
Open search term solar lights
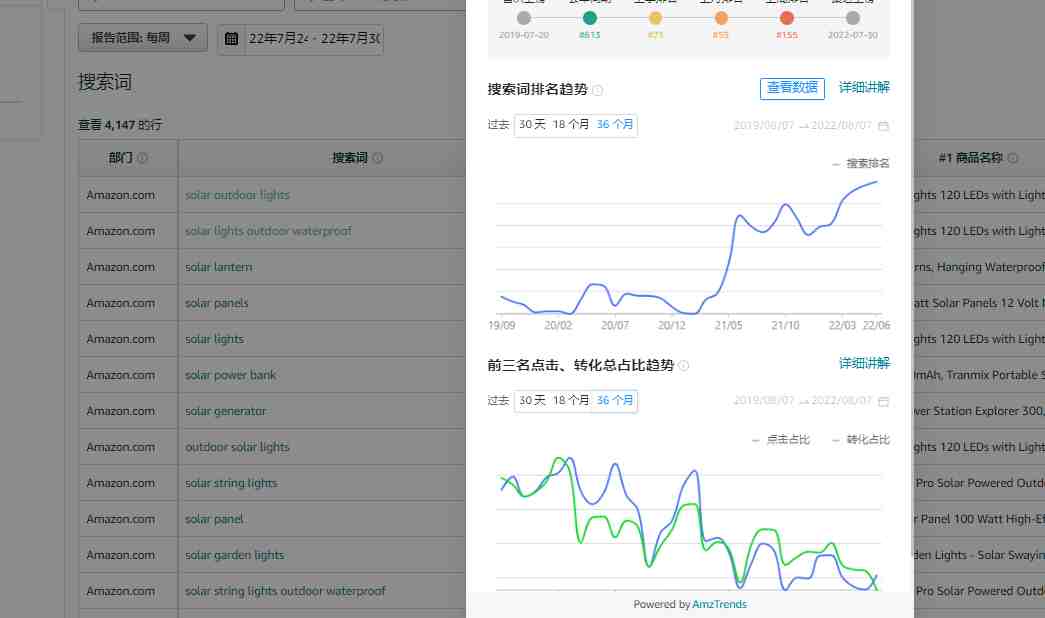point(214,339)
